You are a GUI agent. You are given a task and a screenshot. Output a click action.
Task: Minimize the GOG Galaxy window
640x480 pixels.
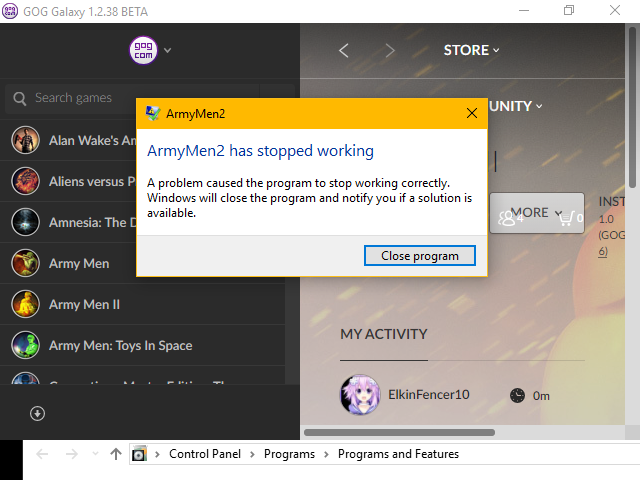point(524,11)
